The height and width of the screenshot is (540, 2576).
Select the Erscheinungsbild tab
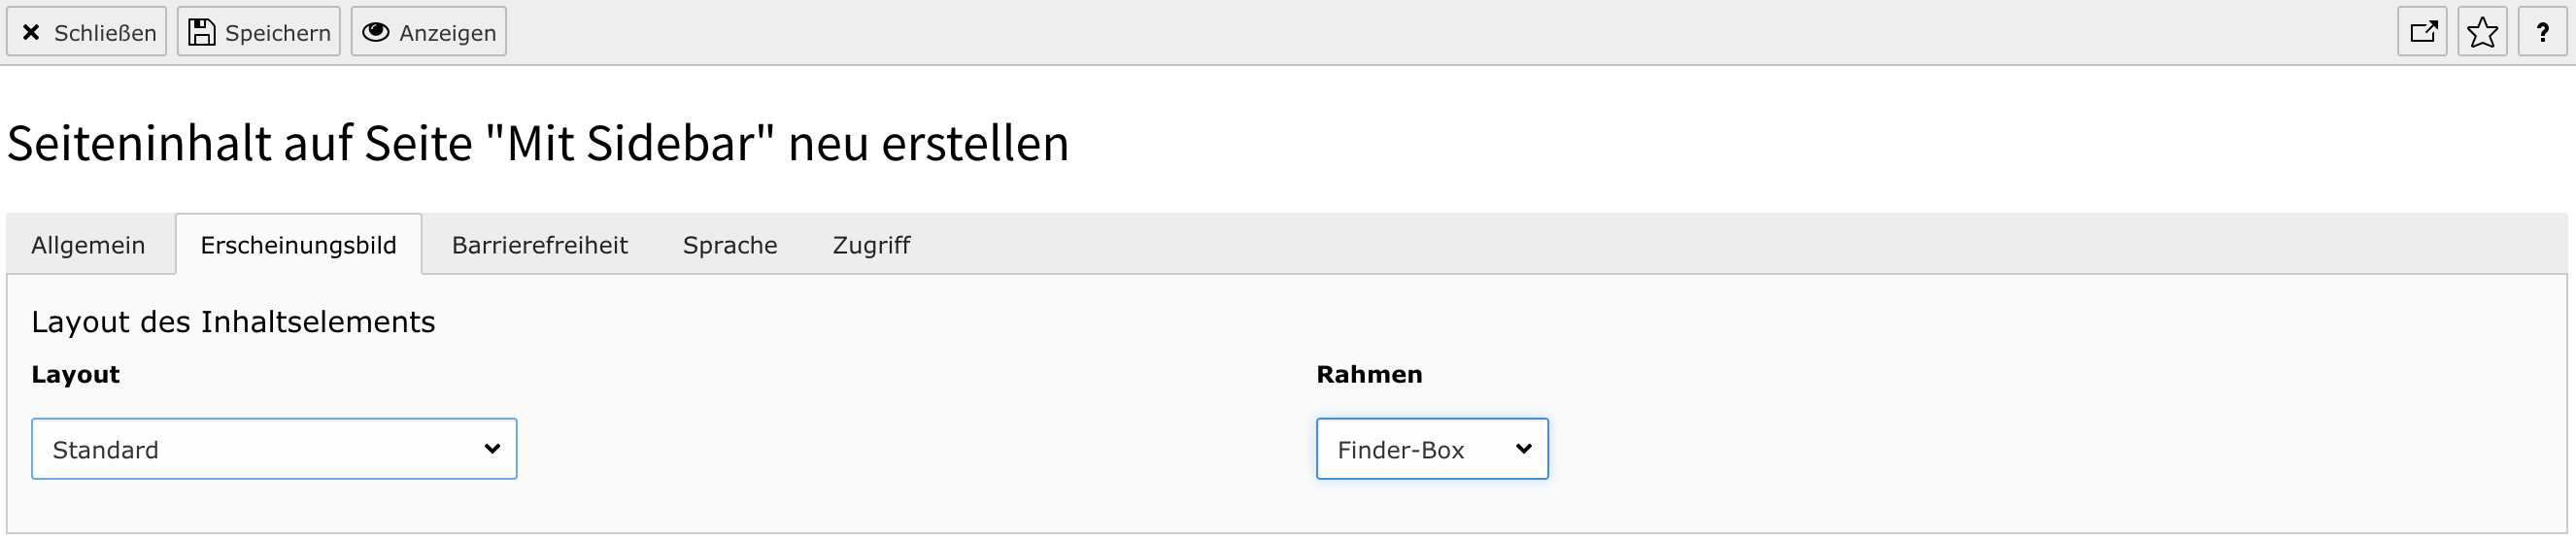(x=299, y=245)
